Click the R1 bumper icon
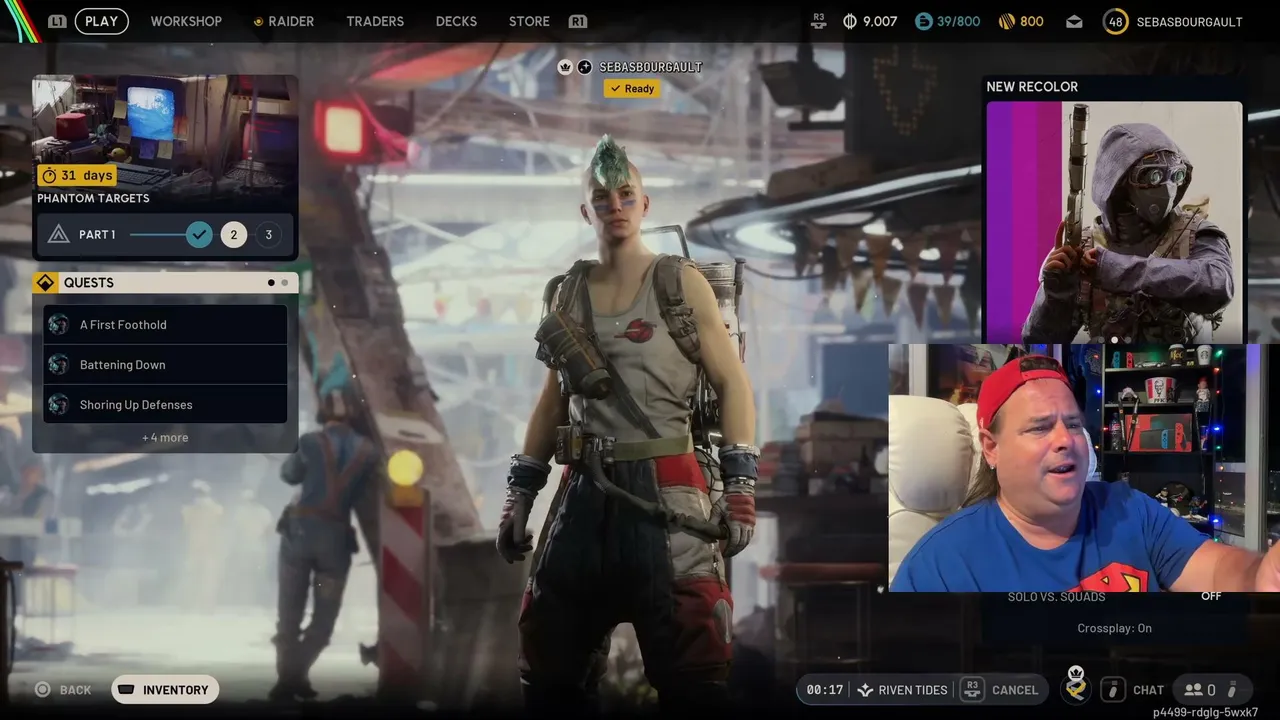Screen dimensions: 1280x720 click(577, 21)
